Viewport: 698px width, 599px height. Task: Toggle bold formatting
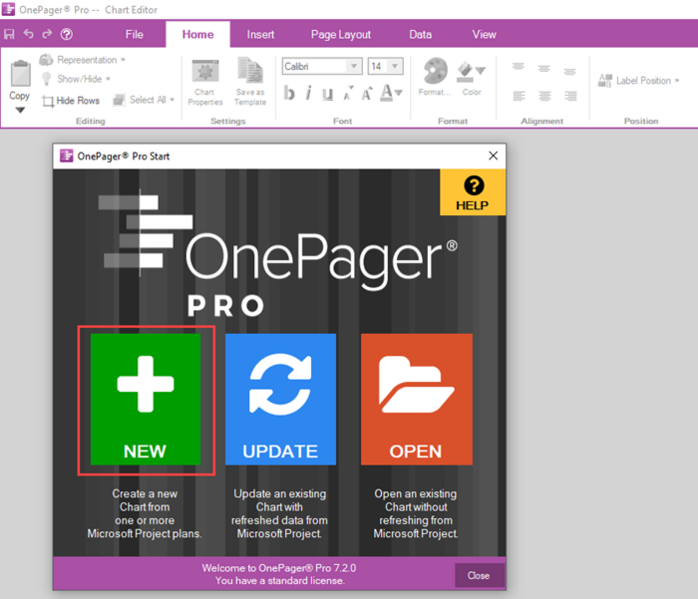pyautogui.click(x=289, y=93)
